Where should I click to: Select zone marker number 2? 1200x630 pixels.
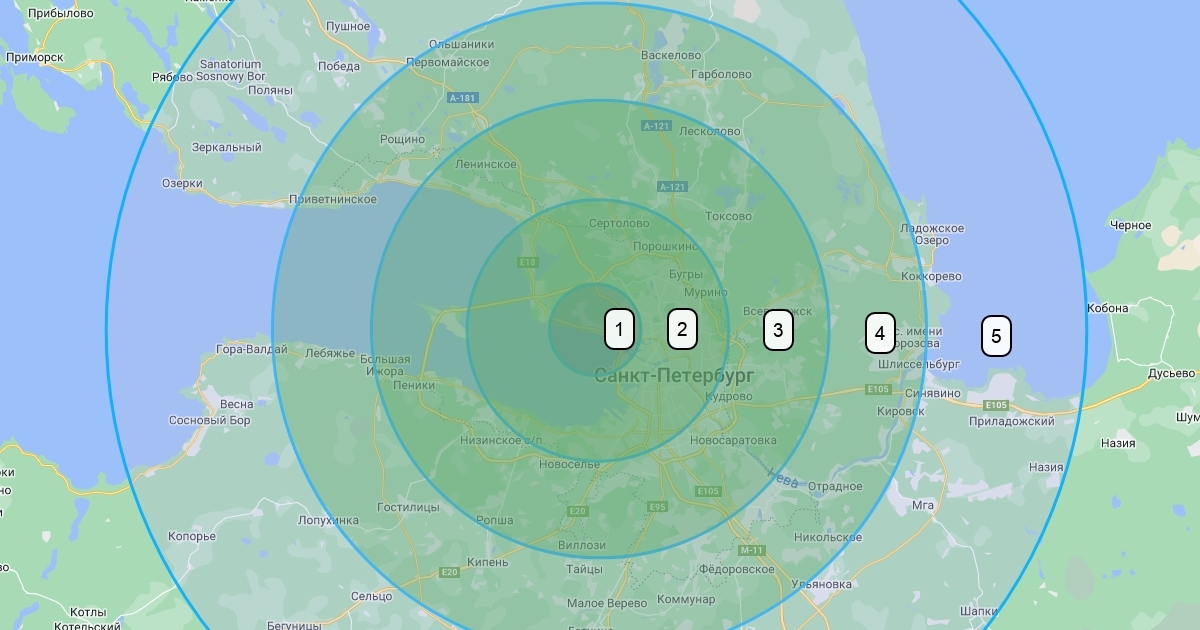[682, 329]
